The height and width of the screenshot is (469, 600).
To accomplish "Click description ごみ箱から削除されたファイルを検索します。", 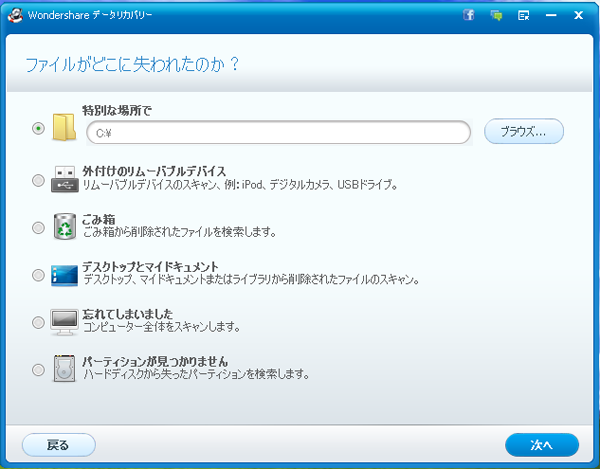I will tap(179, 232).
